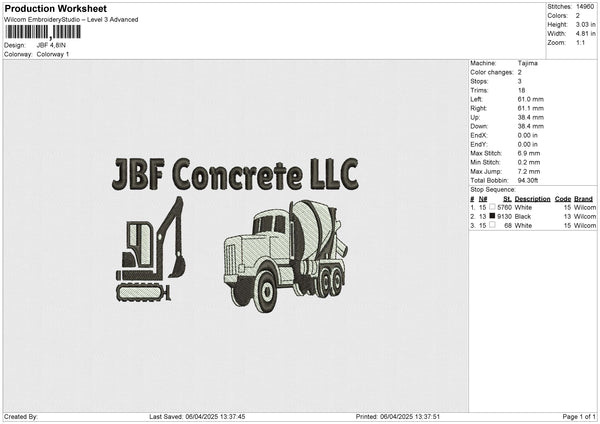Select the white swatch in stop row 1
The image size is (600, 424).
(x=493, y=207)
